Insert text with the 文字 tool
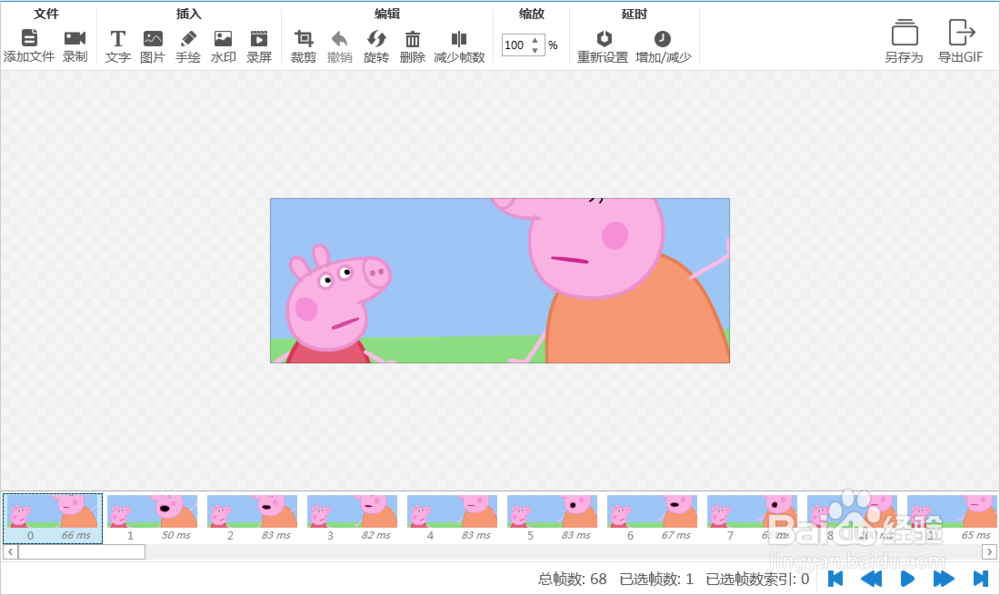Image resolution: width=1000 pixels, height=595 pixels. coord(117,39)
